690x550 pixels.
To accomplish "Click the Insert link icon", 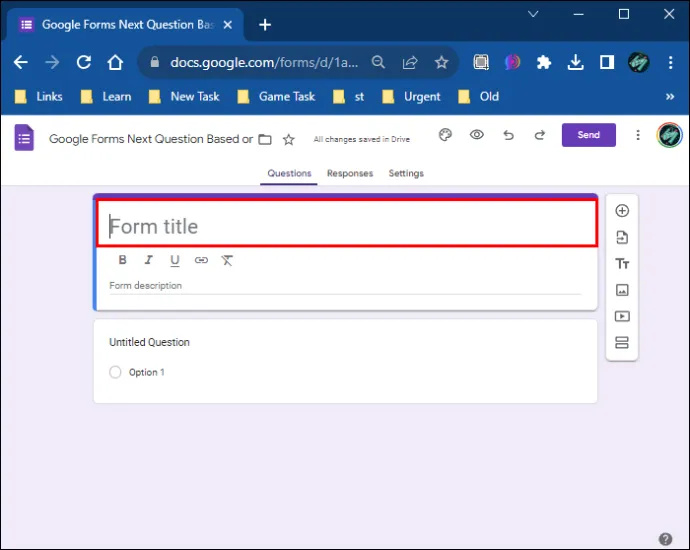I will pyautogui.click(x=201, y=260).
